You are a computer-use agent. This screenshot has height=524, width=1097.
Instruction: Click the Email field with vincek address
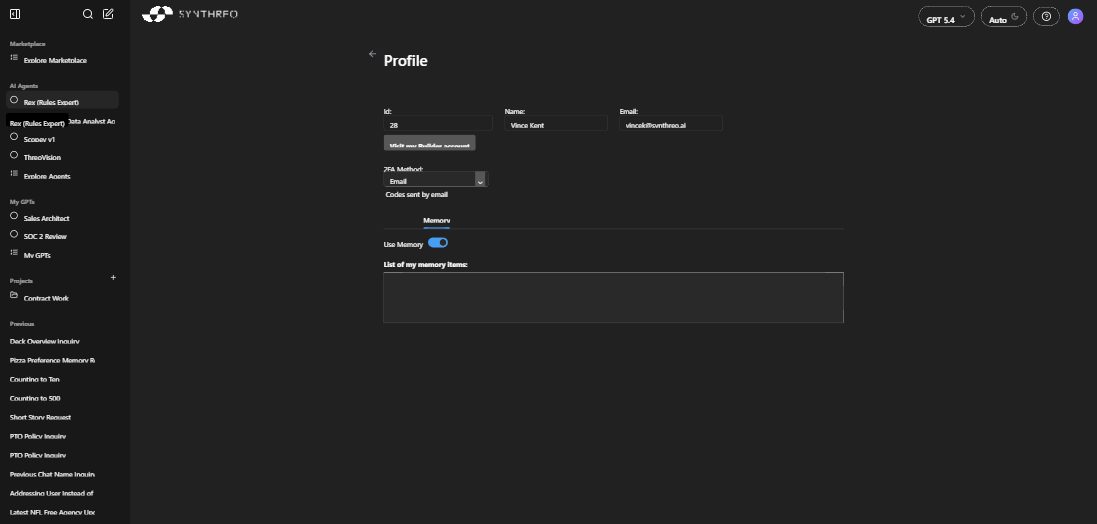click(x=671, y=124)
